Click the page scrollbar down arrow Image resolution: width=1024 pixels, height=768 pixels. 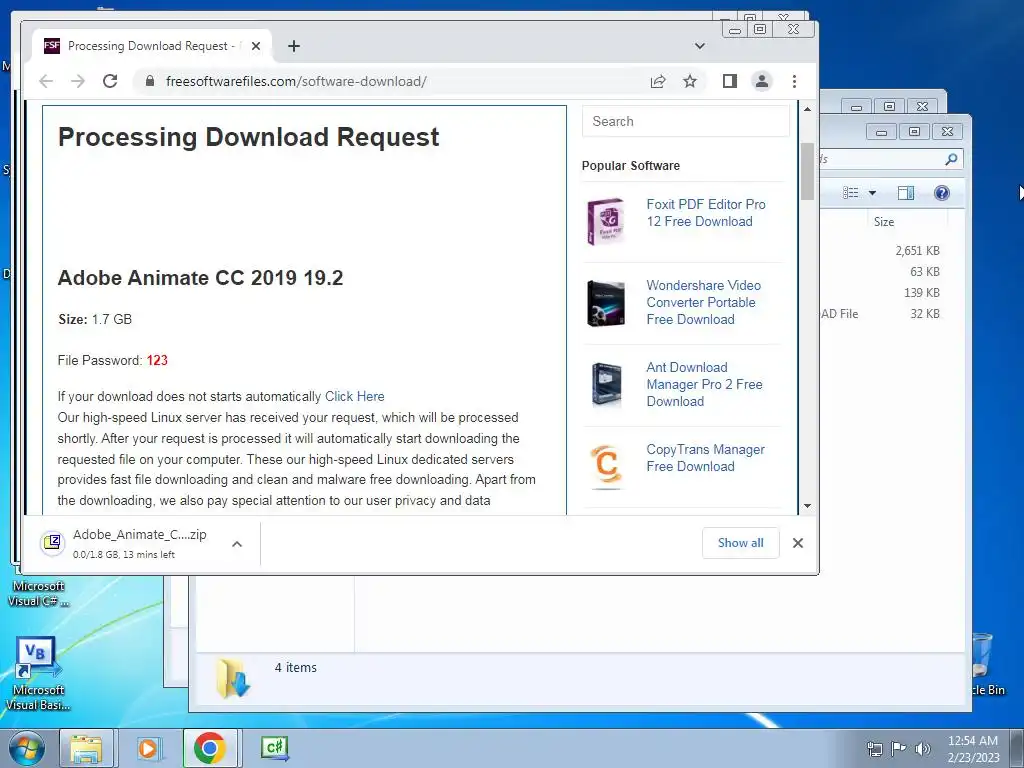coord(807,506)
